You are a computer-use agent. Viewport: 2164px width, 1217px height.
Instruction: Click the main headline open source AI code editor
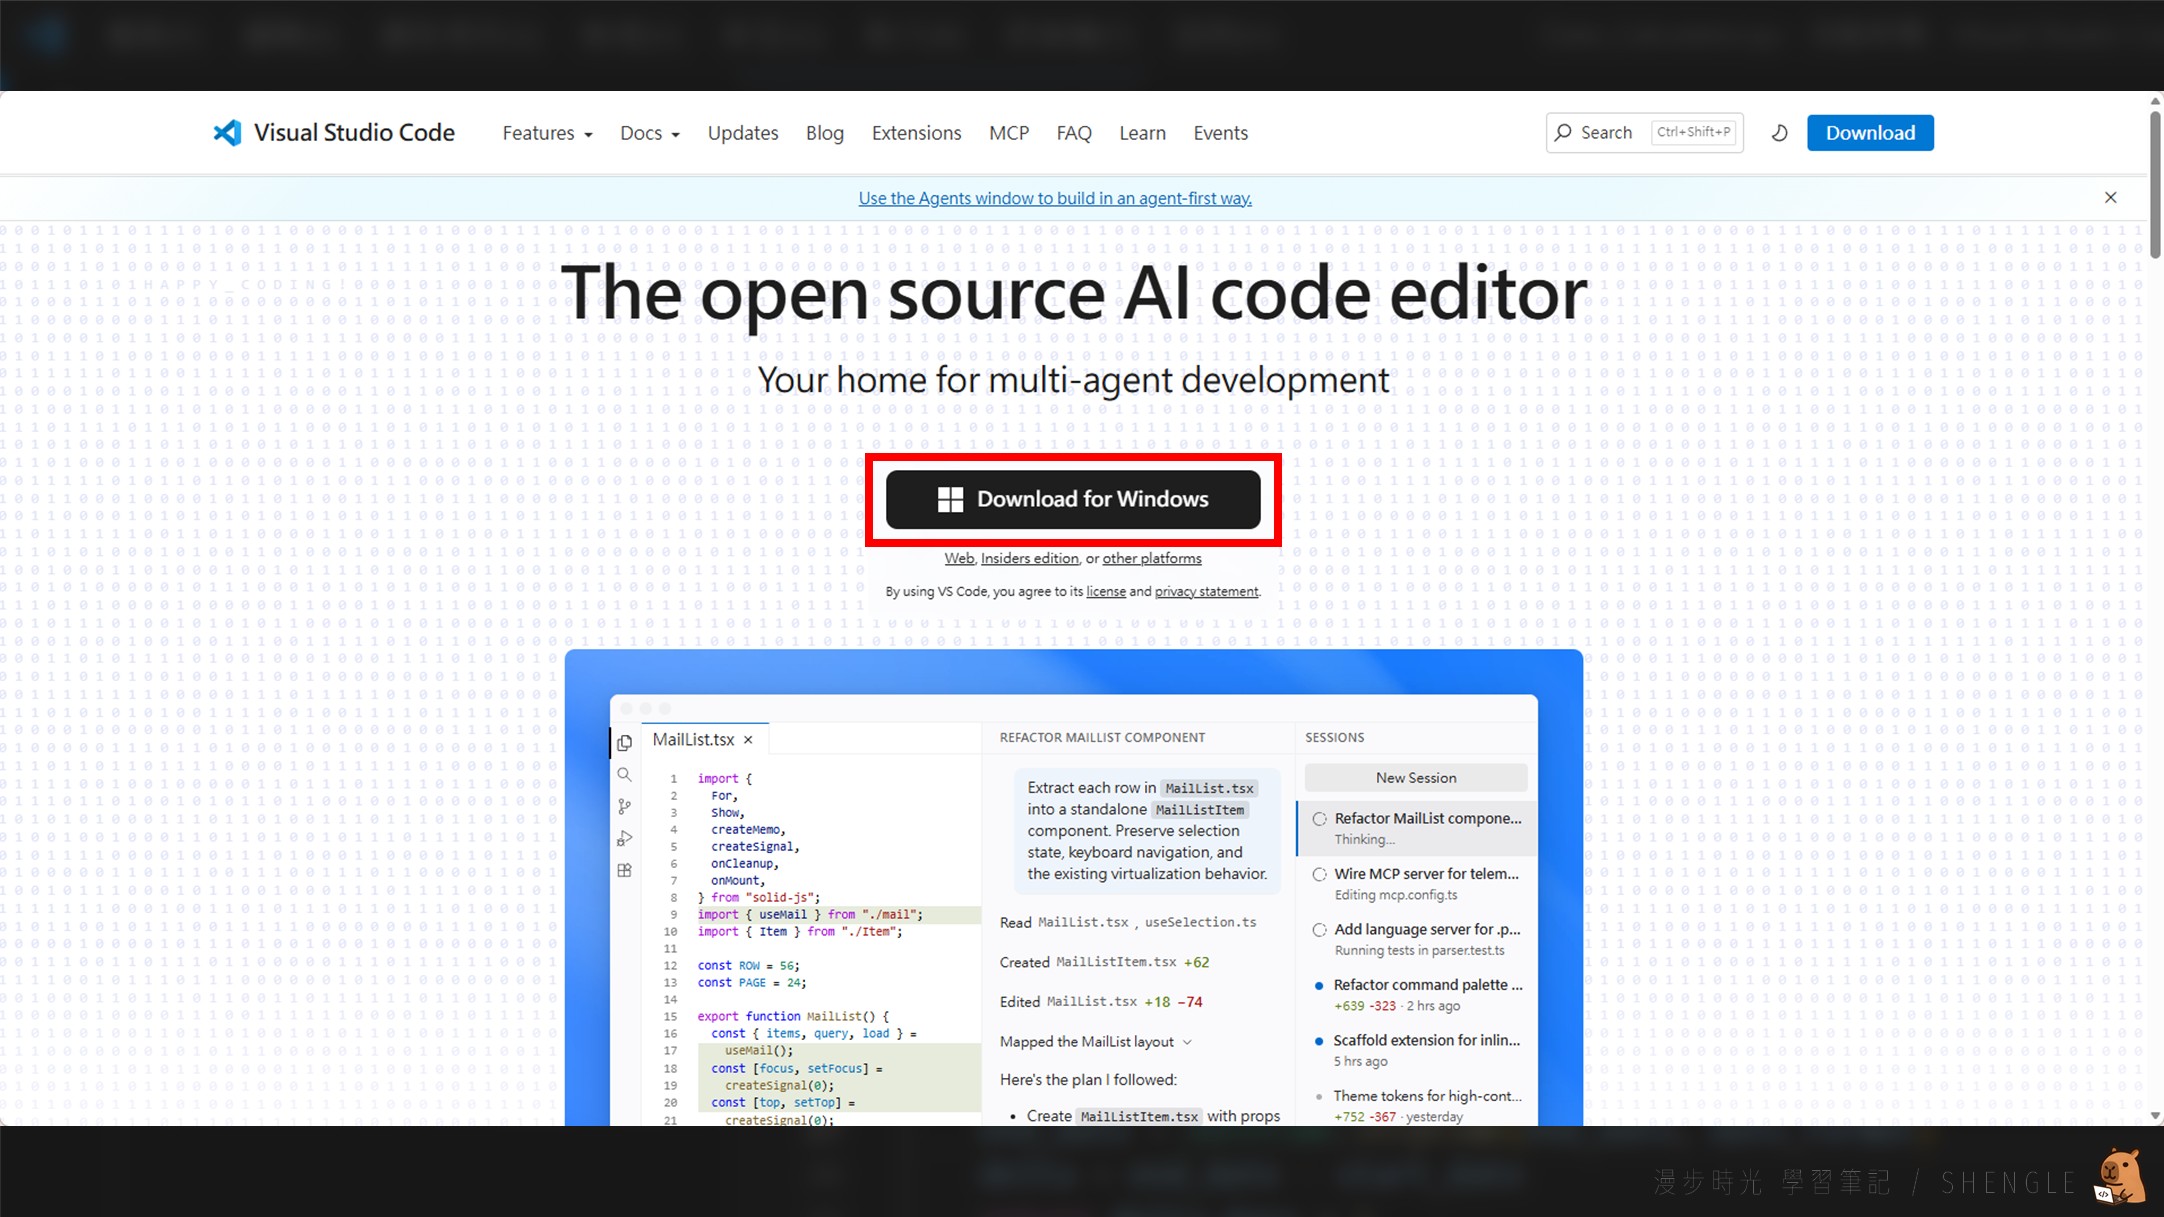[1074, 293]
